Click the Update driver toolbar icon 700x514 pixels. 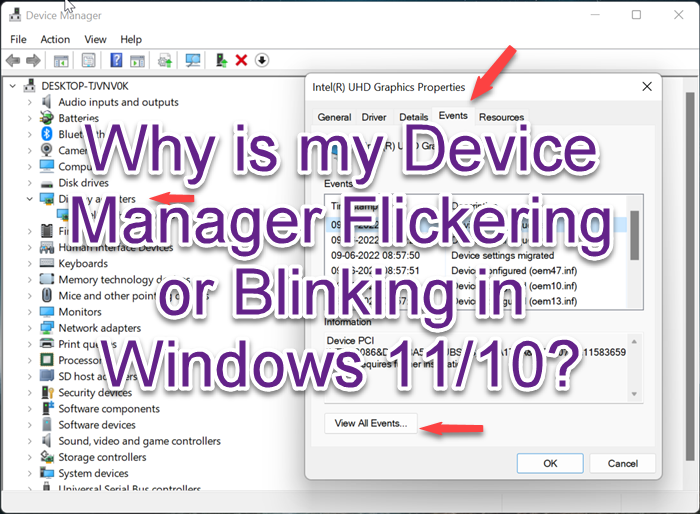tap(165, 60)
